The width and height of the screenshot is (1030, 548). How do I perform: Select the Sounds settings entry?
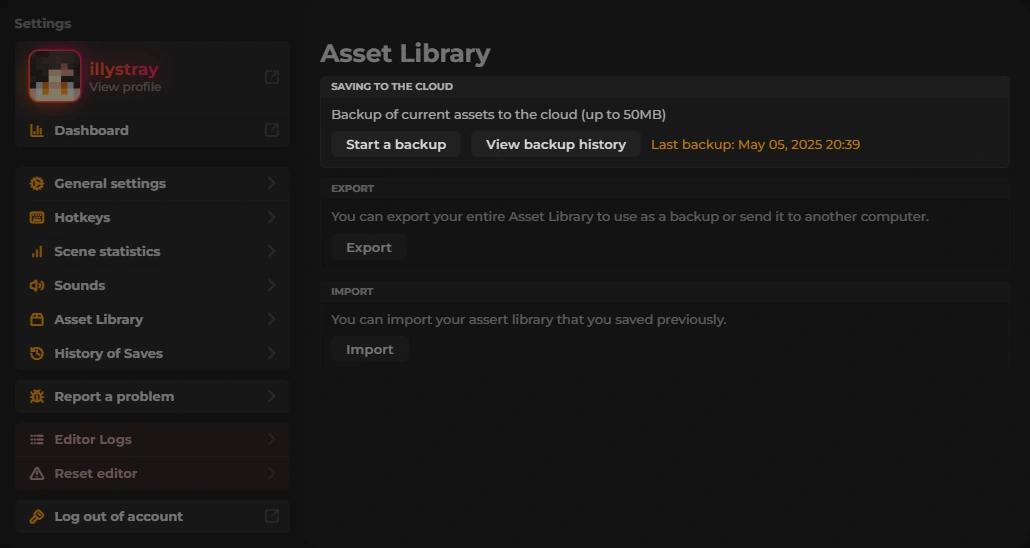click(152, 285)
